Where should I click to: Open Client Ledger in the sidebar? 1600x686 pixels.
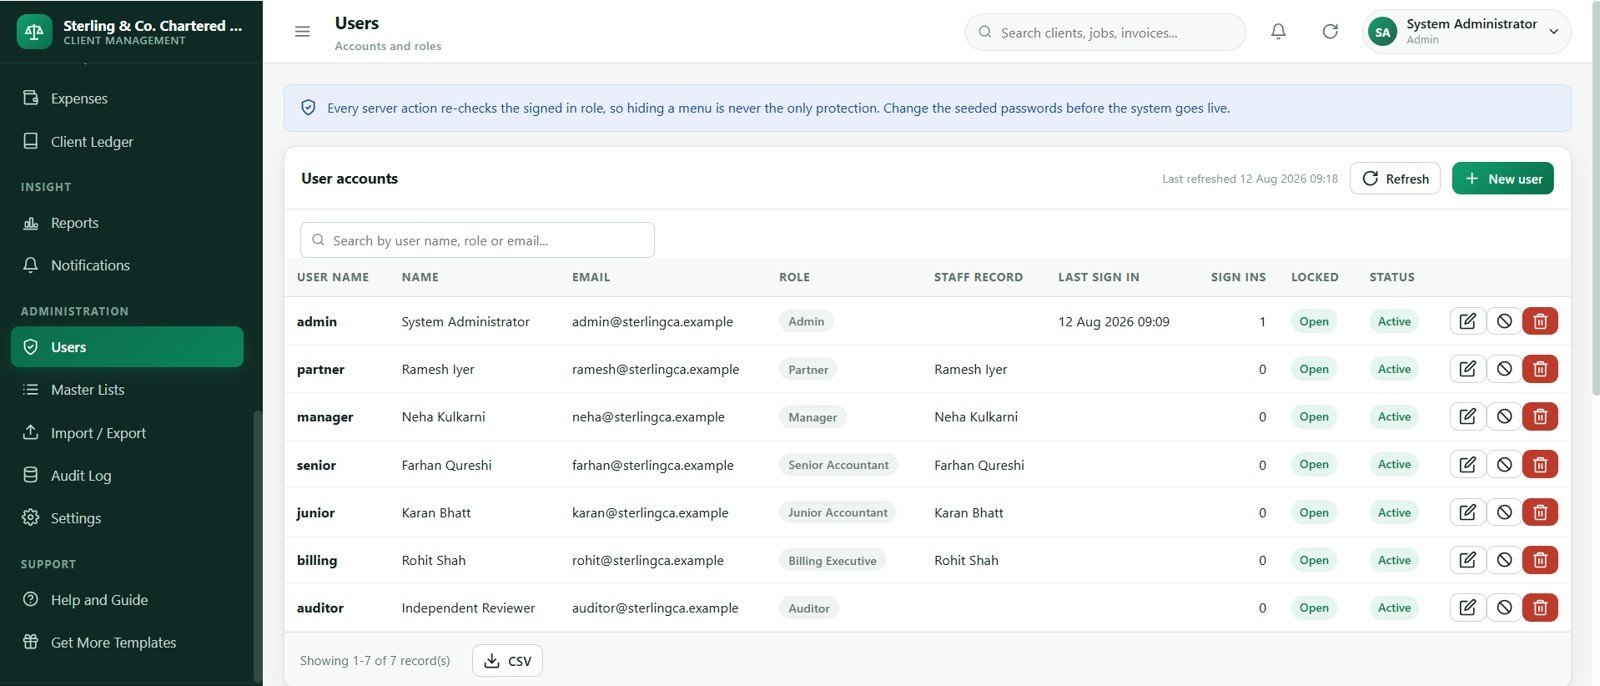coord(127,142)
